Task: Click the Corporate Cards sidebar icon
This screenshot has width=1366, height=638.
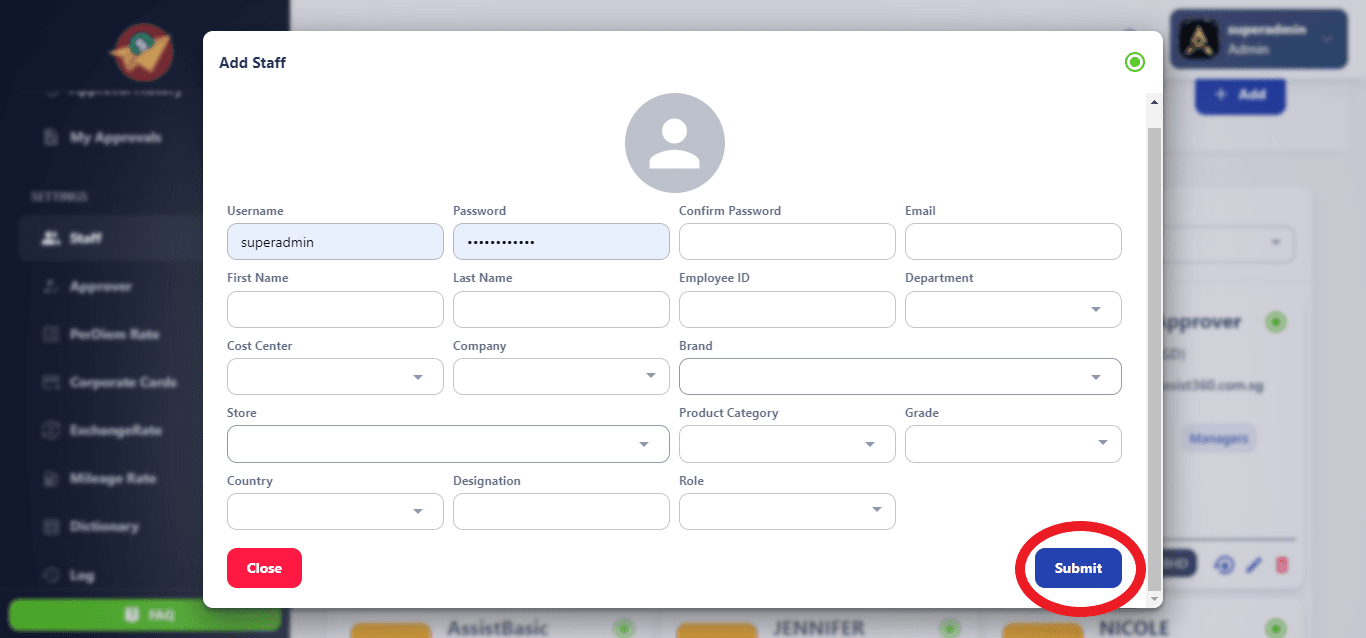Action: [51, 383]
